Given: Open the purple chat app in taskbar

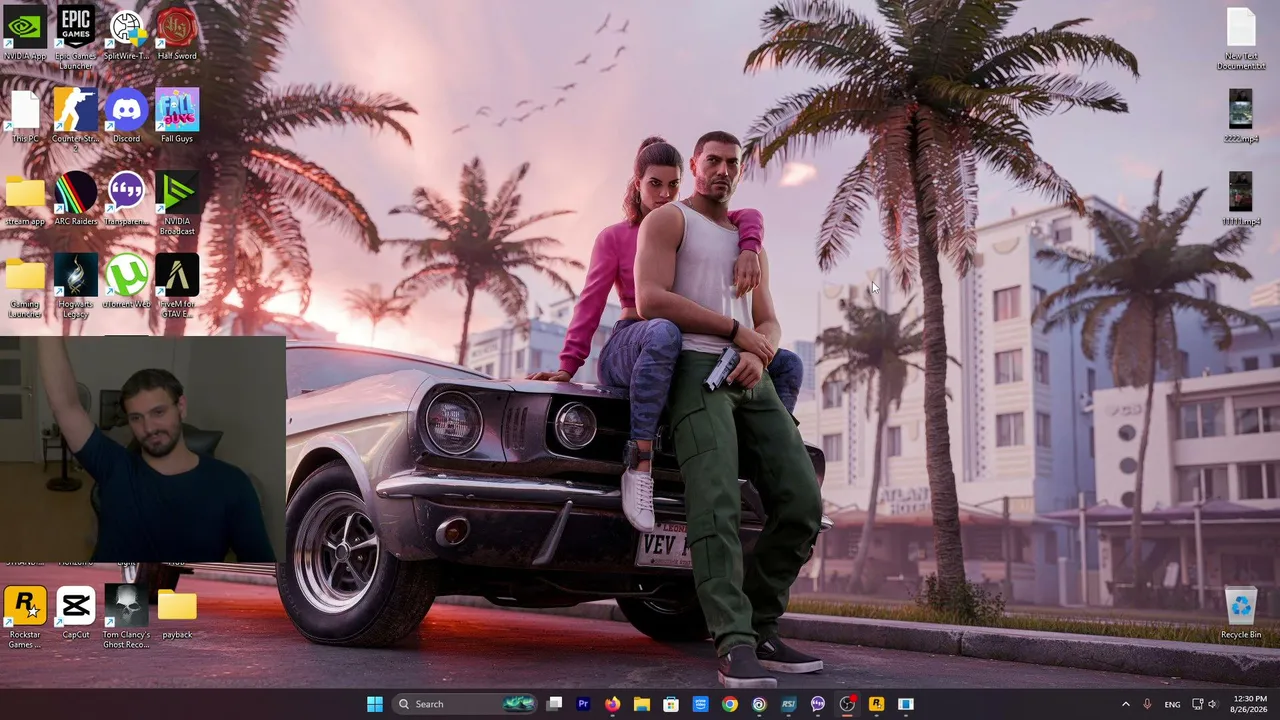Looking at the screenshot, I should tap(818, 704).
